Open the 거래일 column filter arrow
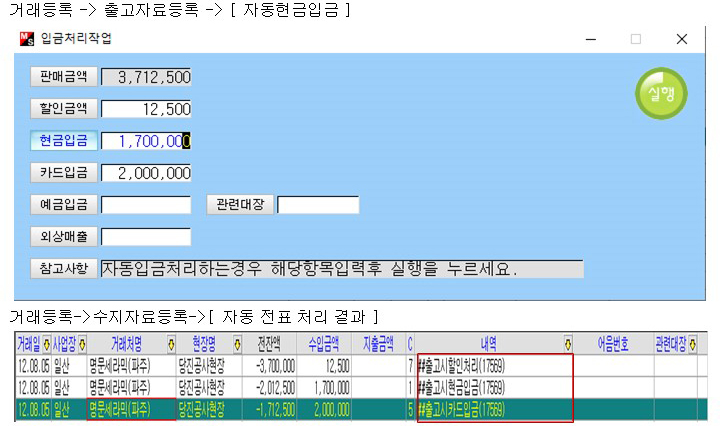720x426 pixels. [x=46, y=344]
